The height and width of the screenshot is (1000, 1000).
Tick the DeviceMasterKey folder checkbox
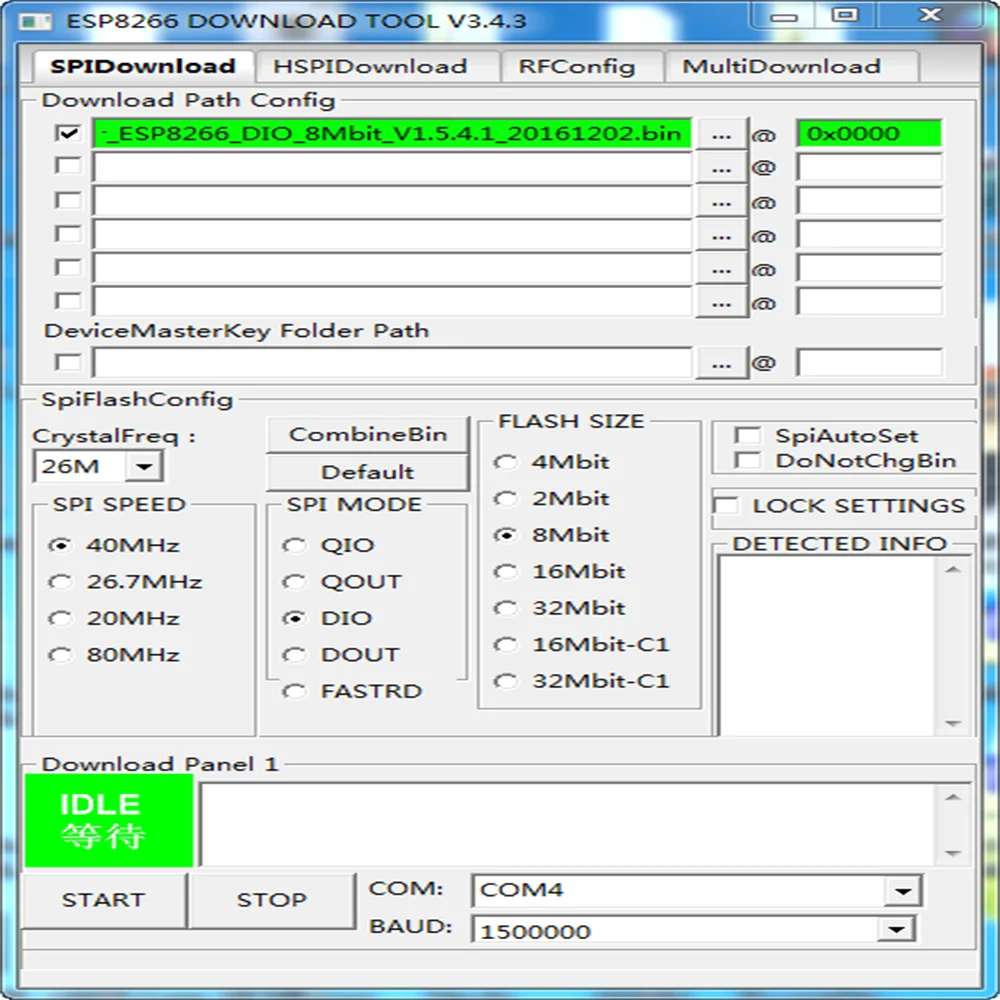point(68,362)
